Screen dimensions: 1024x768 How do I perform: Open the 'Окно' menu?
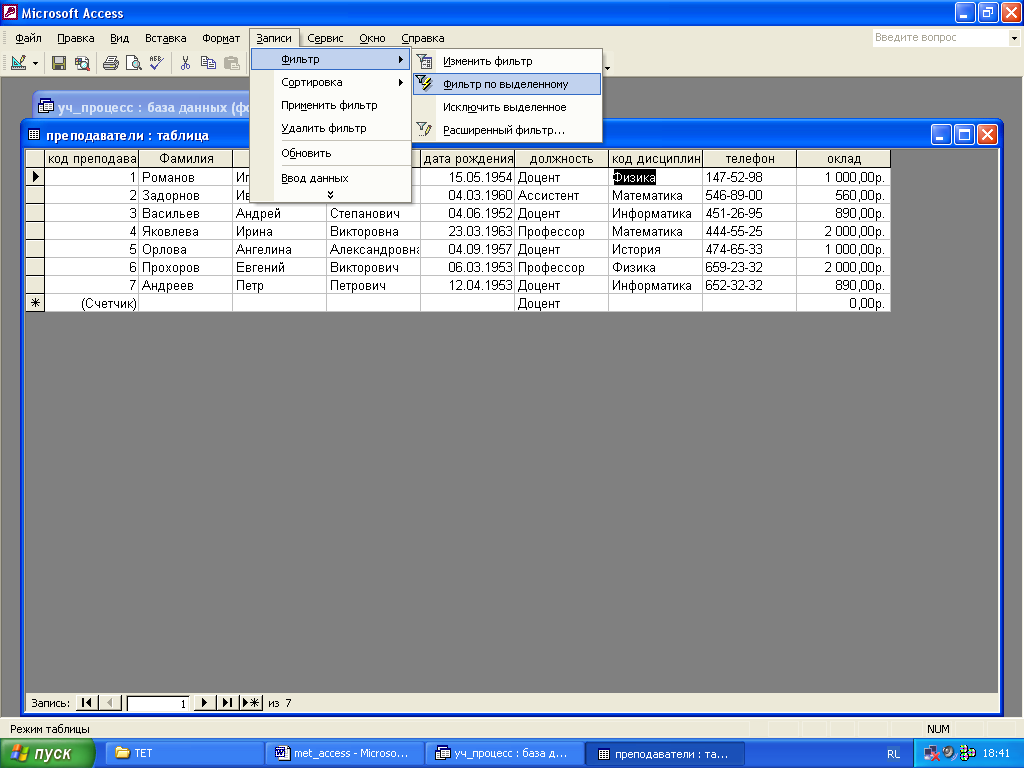point(372,38)
